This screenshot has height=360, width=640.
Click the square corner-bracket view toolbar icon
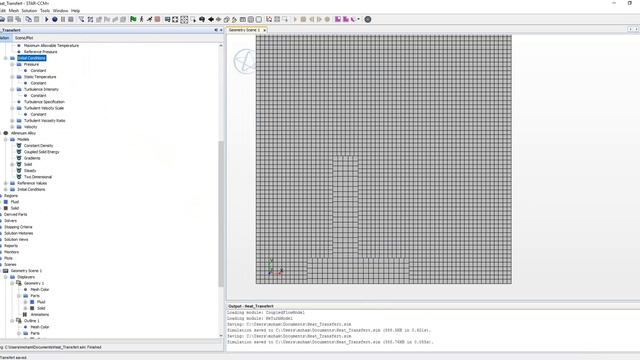(x=175, y=19)
